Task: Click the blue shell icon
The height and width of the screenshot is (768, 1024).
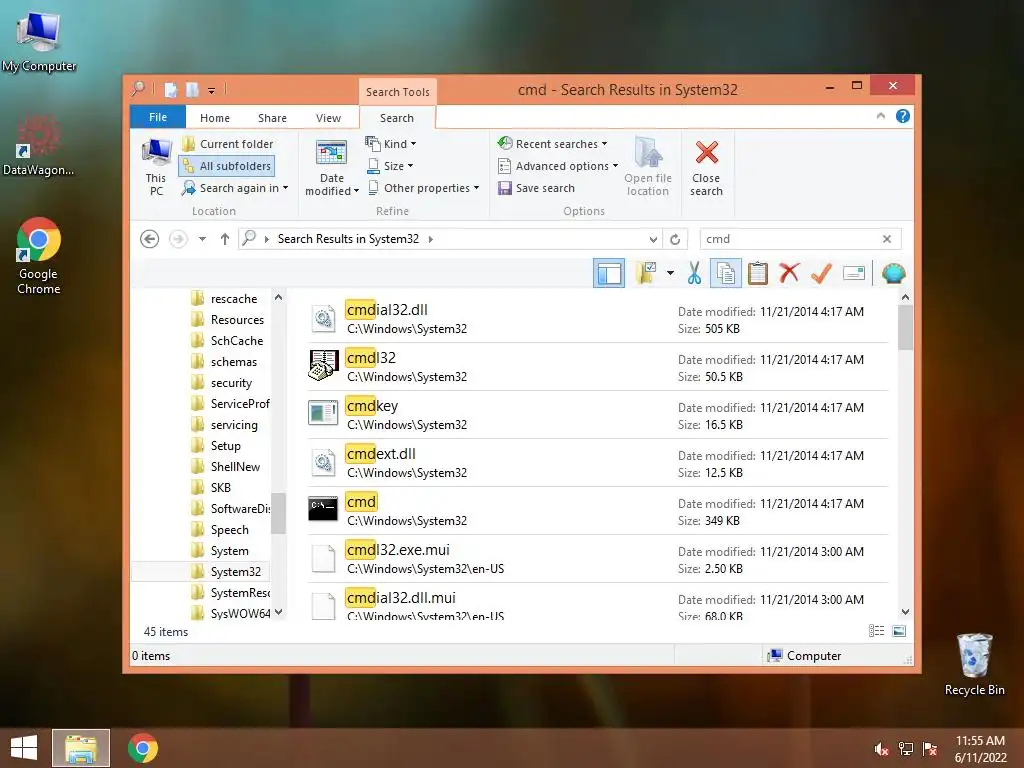Action: [893, 273]
